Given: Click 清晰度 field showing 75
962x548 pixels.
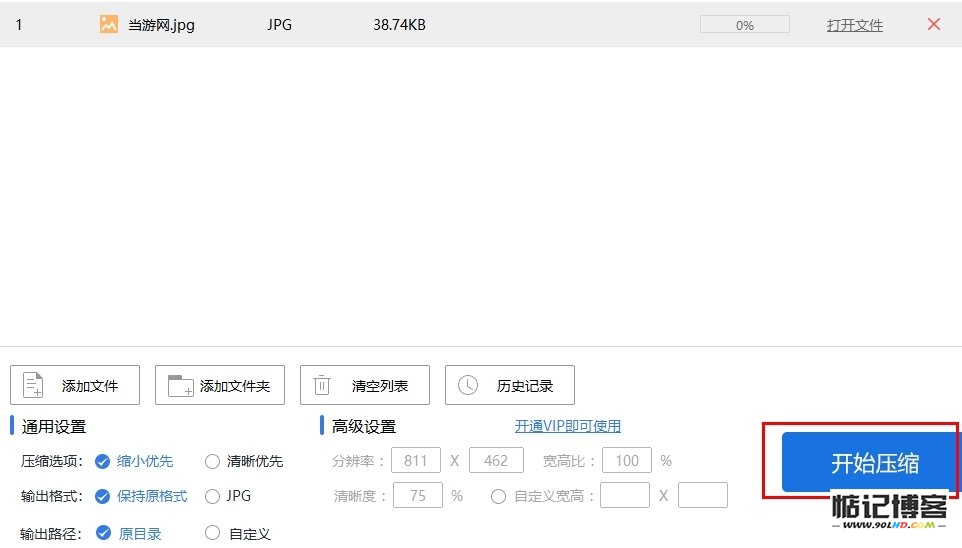Looking at the screenshot, I should click(418, 495).
